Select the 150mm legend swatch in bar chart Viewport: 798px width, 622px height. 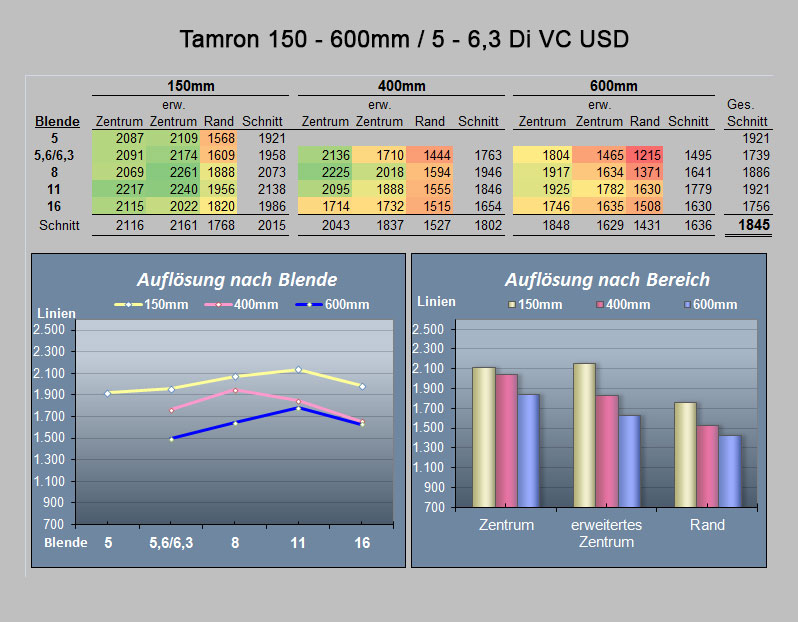[x=512, y=304]
